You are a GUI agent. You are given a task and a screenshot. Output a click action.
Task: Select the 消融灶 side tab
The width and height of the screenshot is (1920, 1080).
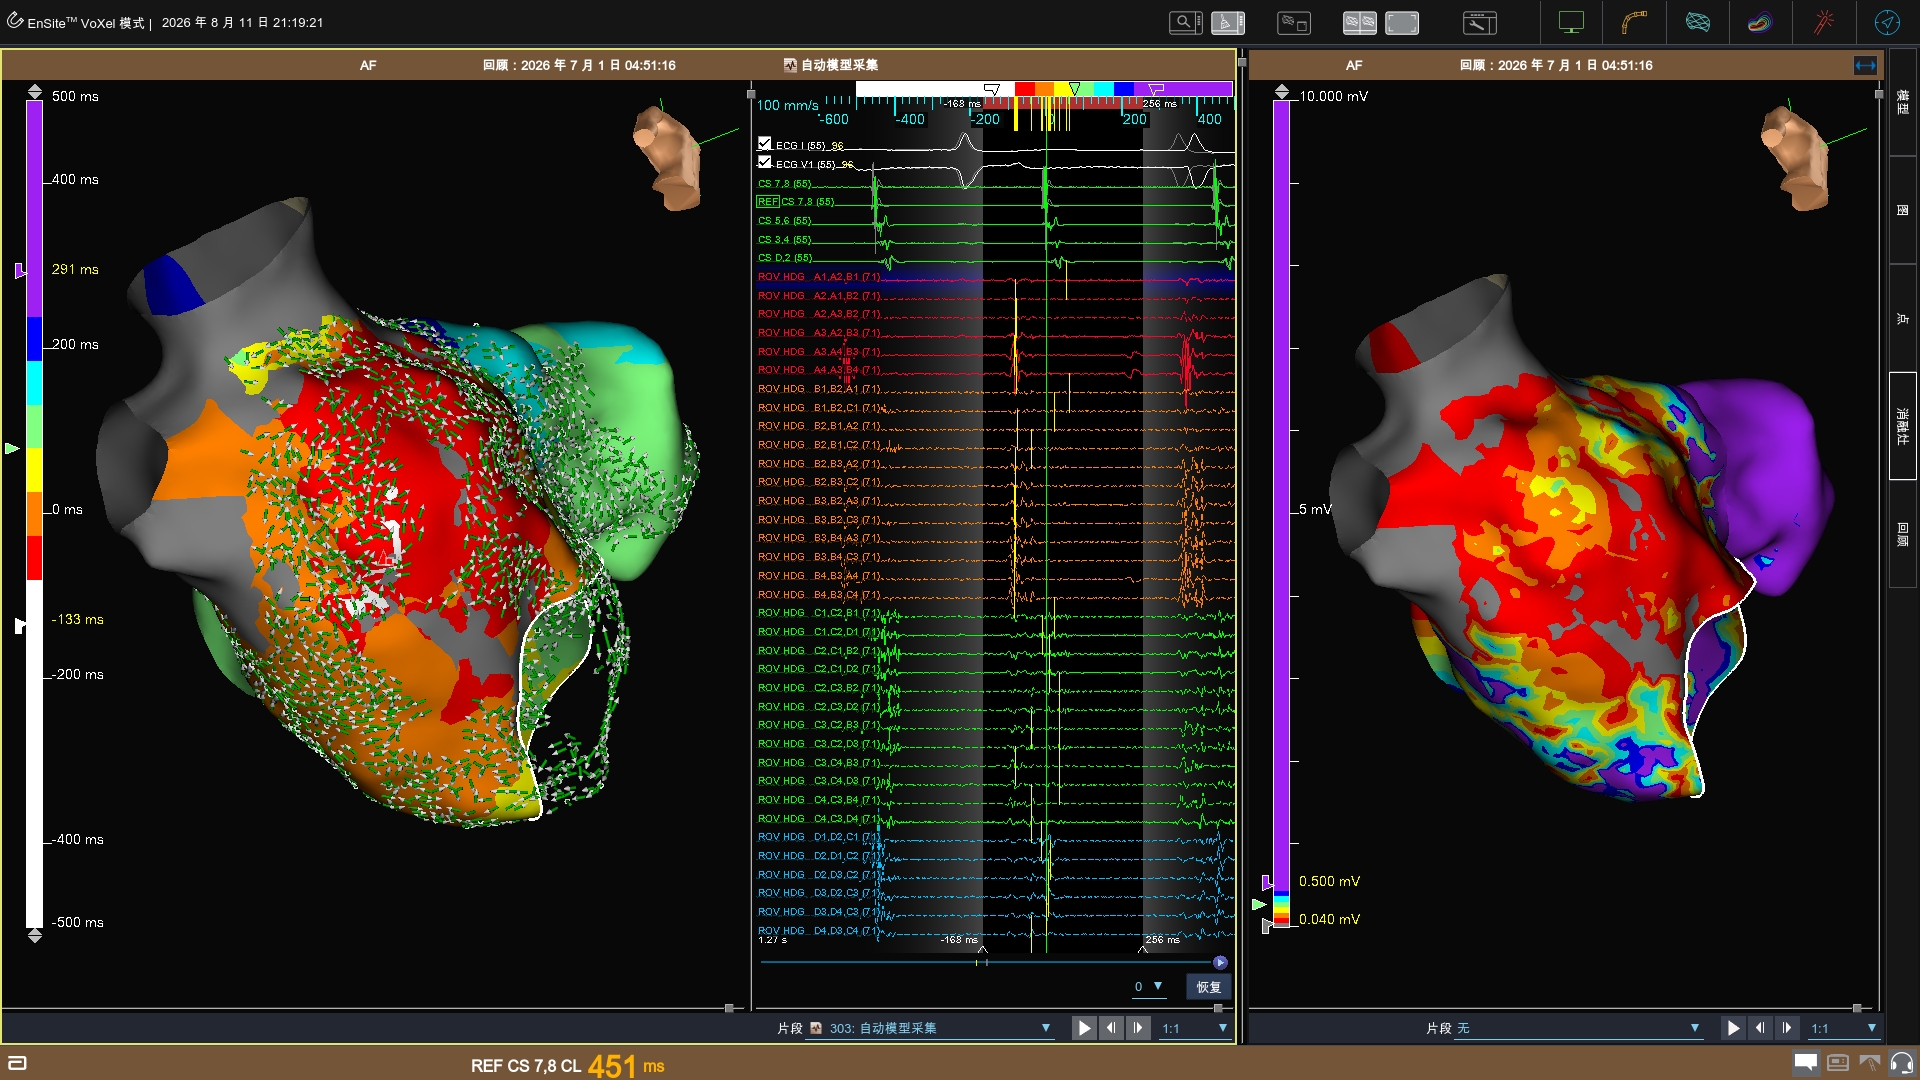[1902, 427]
